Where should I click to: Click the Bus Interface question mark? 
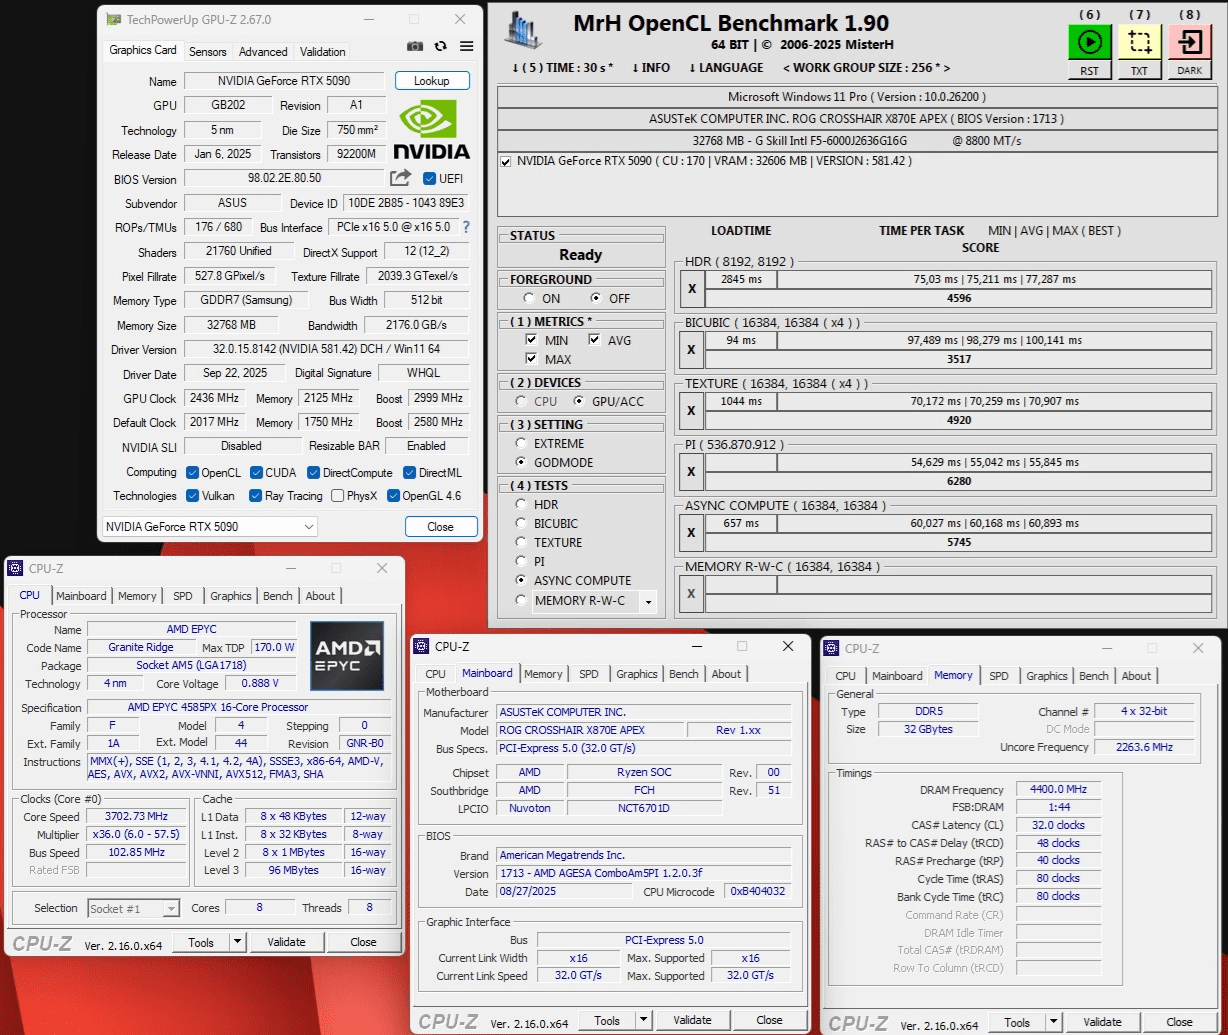(466, 227)
